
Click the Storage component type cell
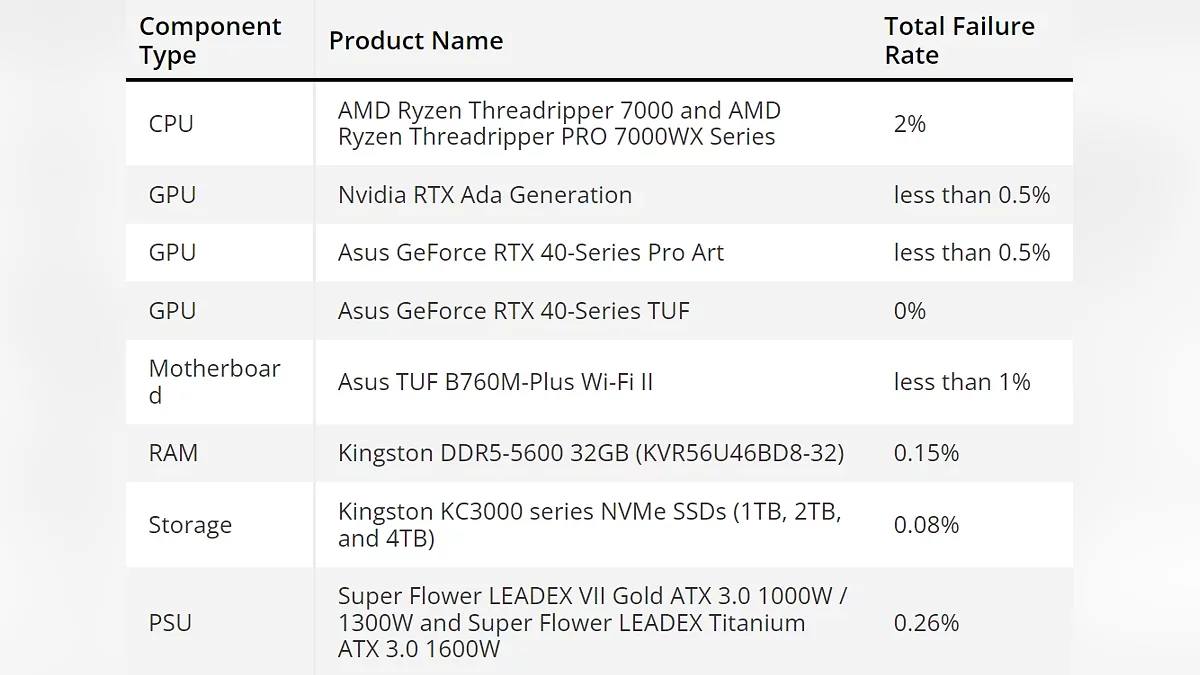click(190, 525)
